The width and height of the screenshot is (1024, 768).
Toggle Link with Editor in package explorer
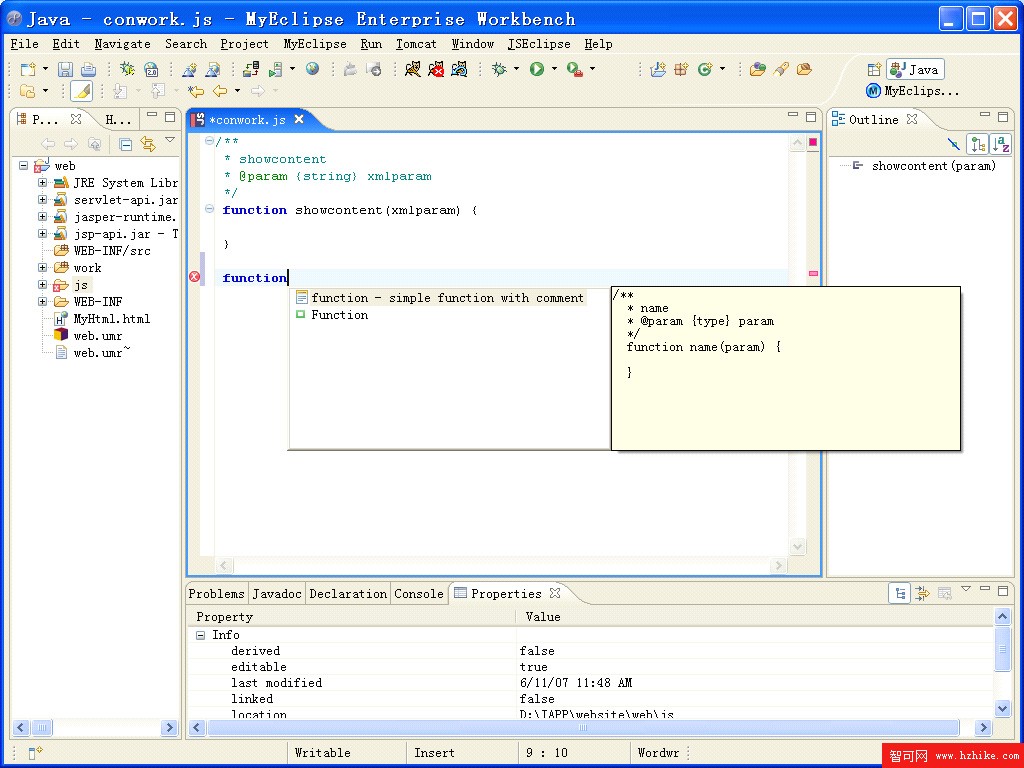148,144
